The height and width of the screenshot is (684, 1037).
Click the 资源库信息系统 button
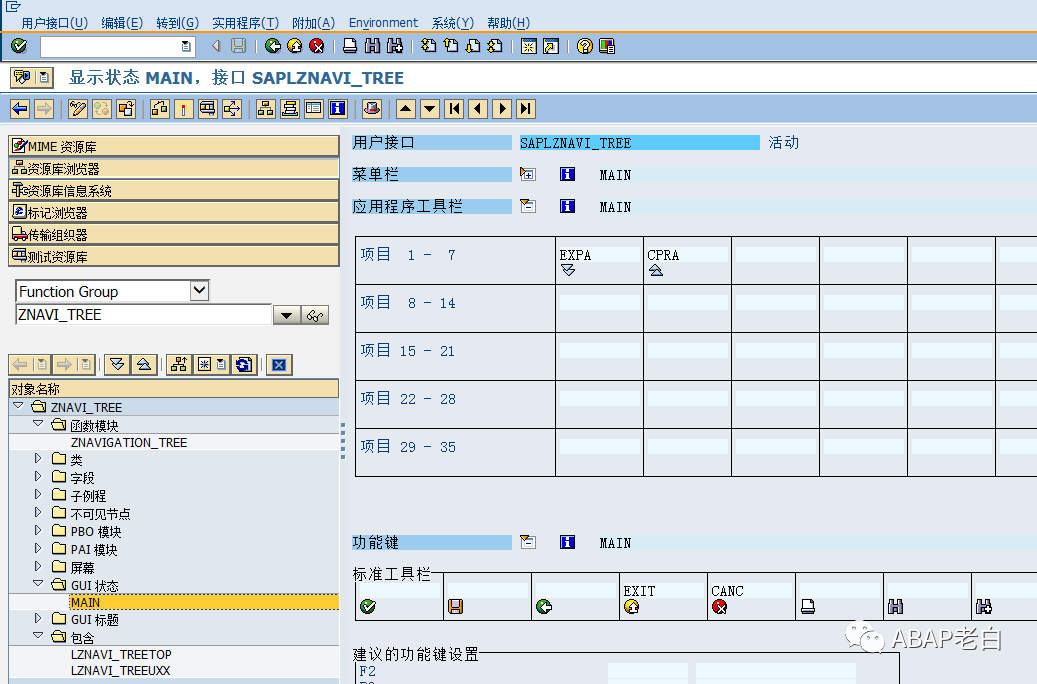(174, 191)
